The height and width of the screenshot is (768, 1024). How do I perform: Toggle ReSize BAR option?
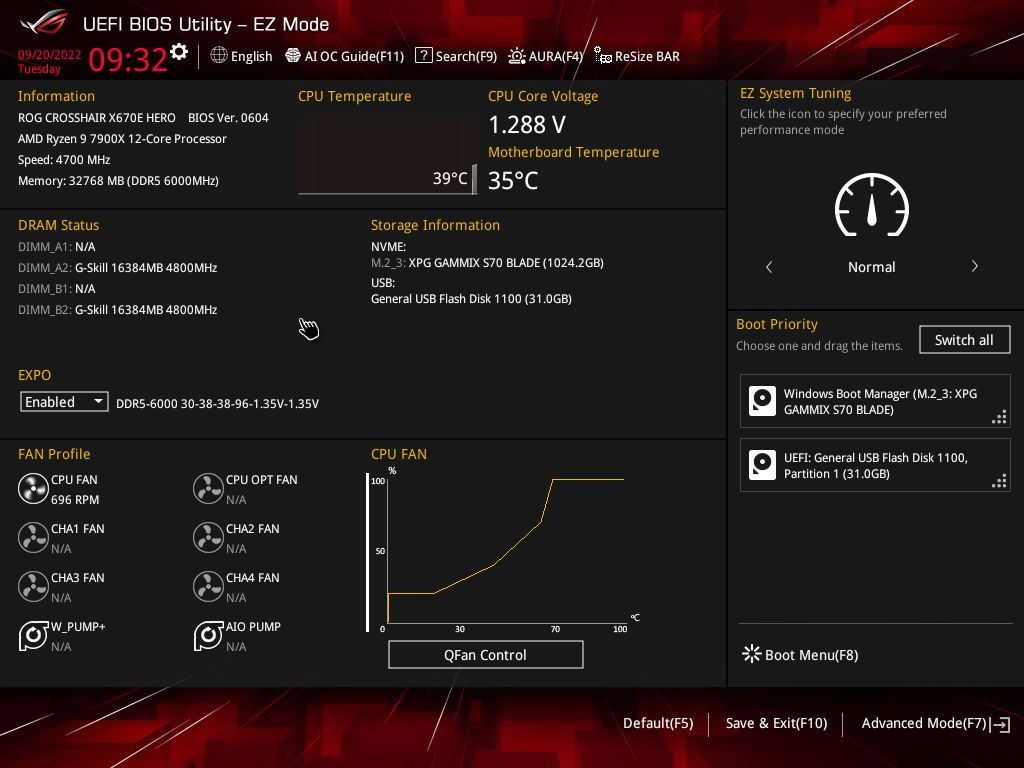point(637,56)
